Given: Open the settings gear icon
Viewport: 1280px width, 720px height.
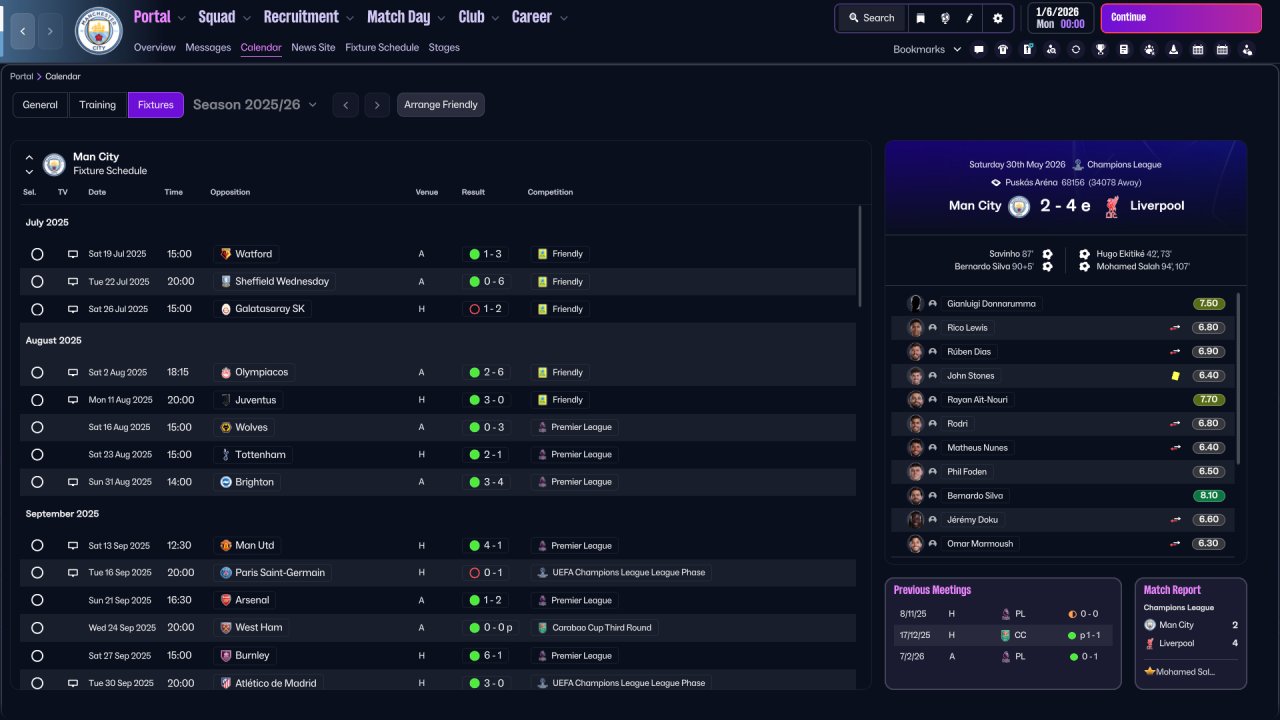Looking at the screenshot, I should click(x=997, y=18).
